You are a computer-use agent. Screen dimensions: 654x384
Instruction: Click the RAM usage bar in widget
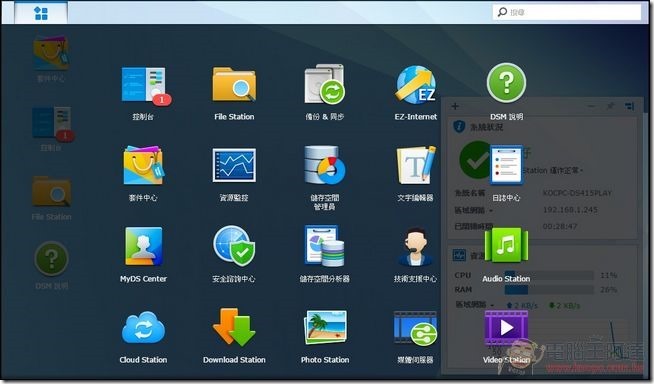click(x=549, y=289)
